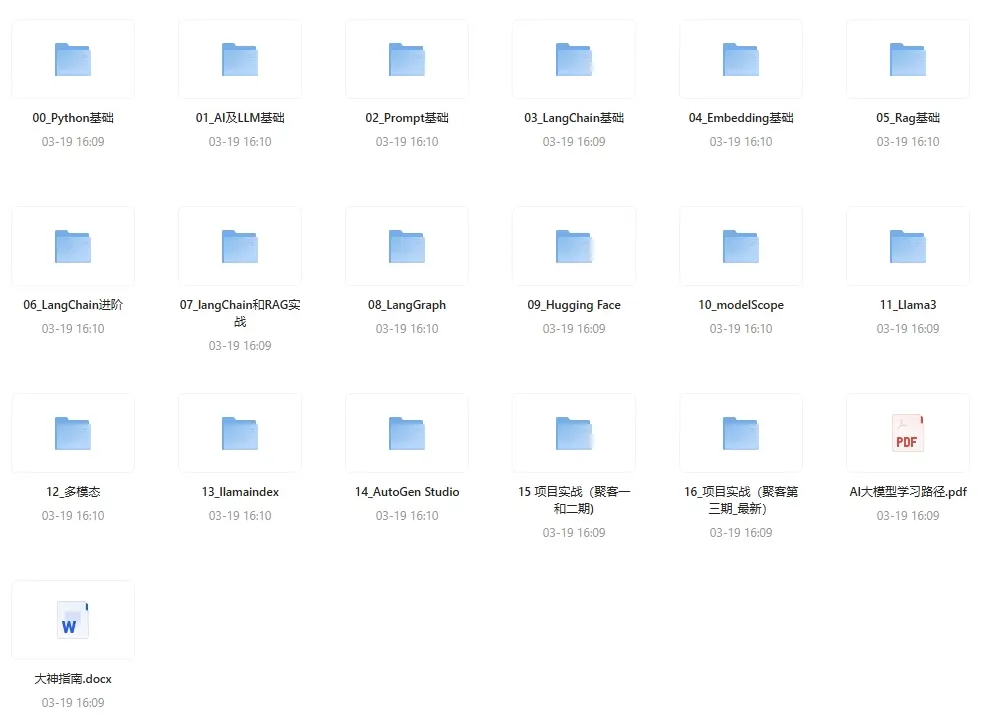Click the label 12_多模态

(x=73, y=492)
